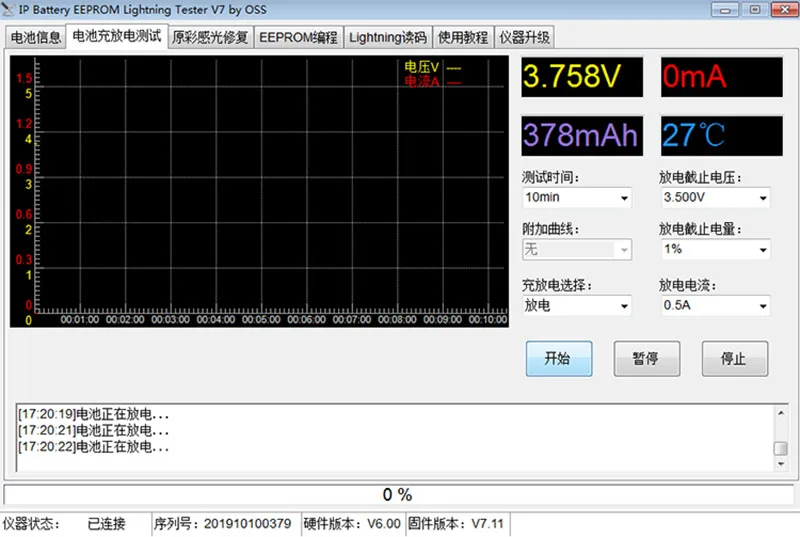Click the [17:20:21] log entry
Image resolution: width=800 pixels, height=537 pixels.
coord(93,430)
